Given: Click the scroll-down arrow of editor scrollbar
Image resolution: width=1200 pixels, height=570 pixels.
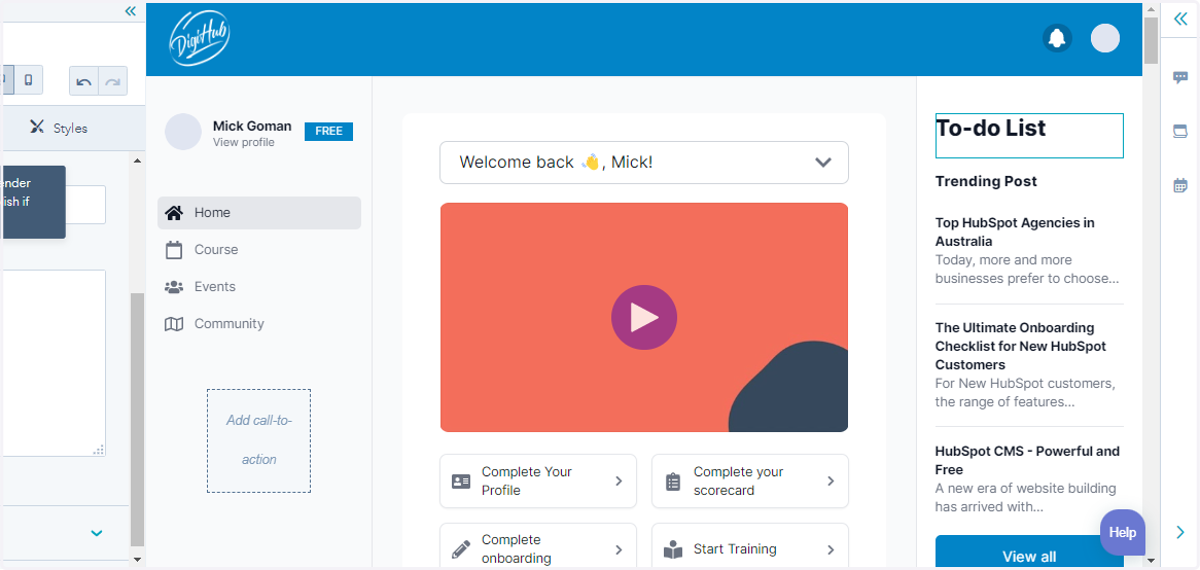Looking at the screenshot, I should [x=137, y=560].
